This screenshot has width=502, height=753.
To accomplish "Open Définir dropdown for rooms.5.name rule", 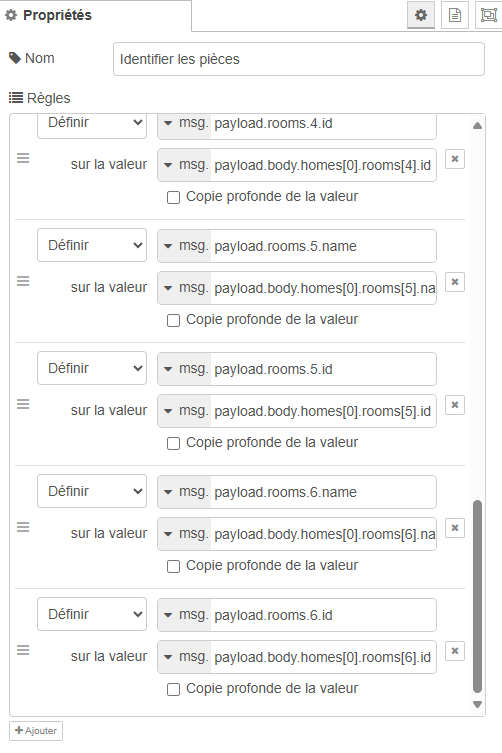I will 92,245.
